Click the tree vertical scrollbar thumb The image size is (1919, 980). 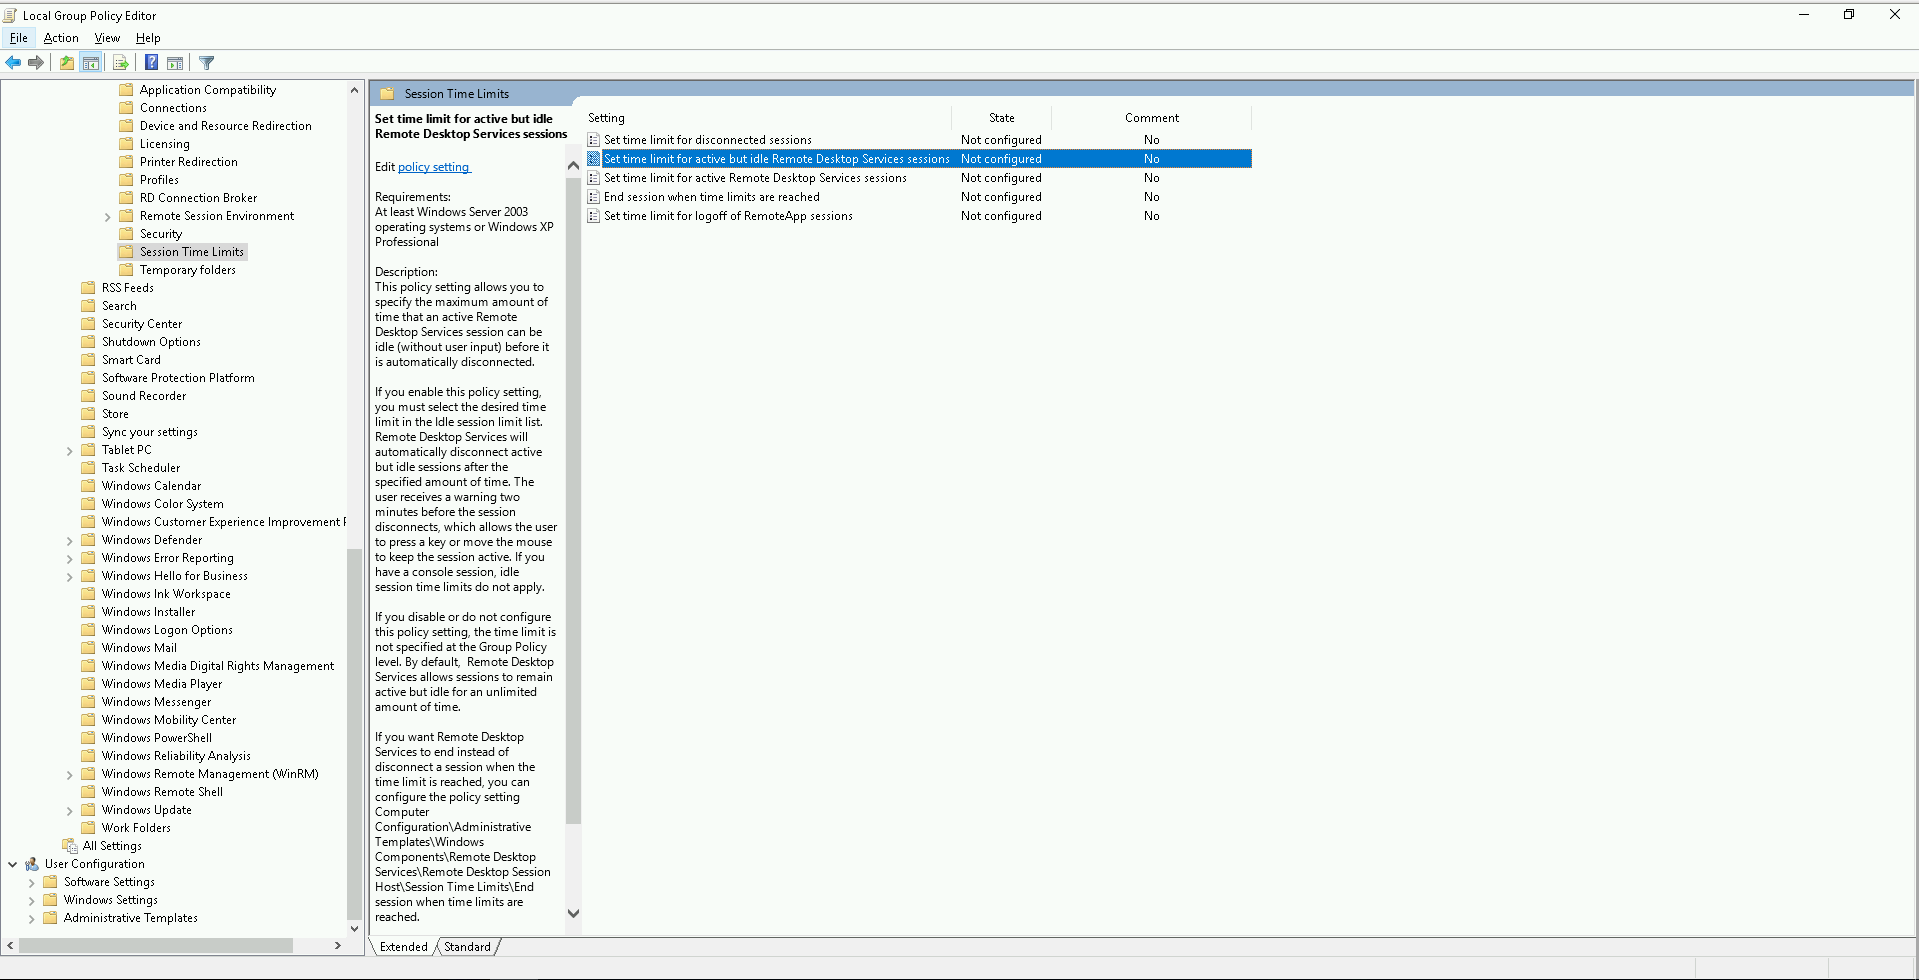[354, 734]
